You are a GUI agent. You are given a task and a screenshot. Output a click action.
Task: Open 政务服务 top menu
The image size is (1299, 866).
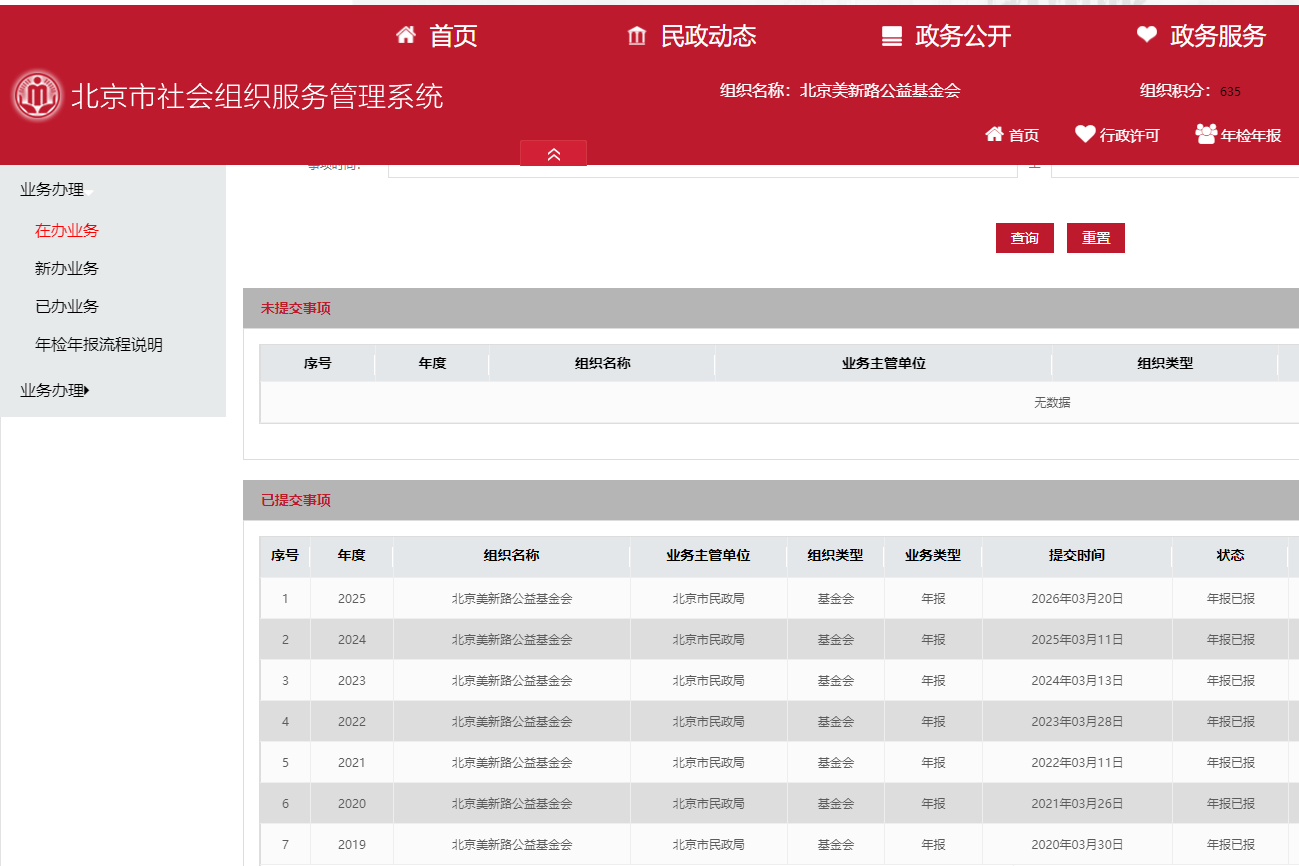coord(1218,36)
